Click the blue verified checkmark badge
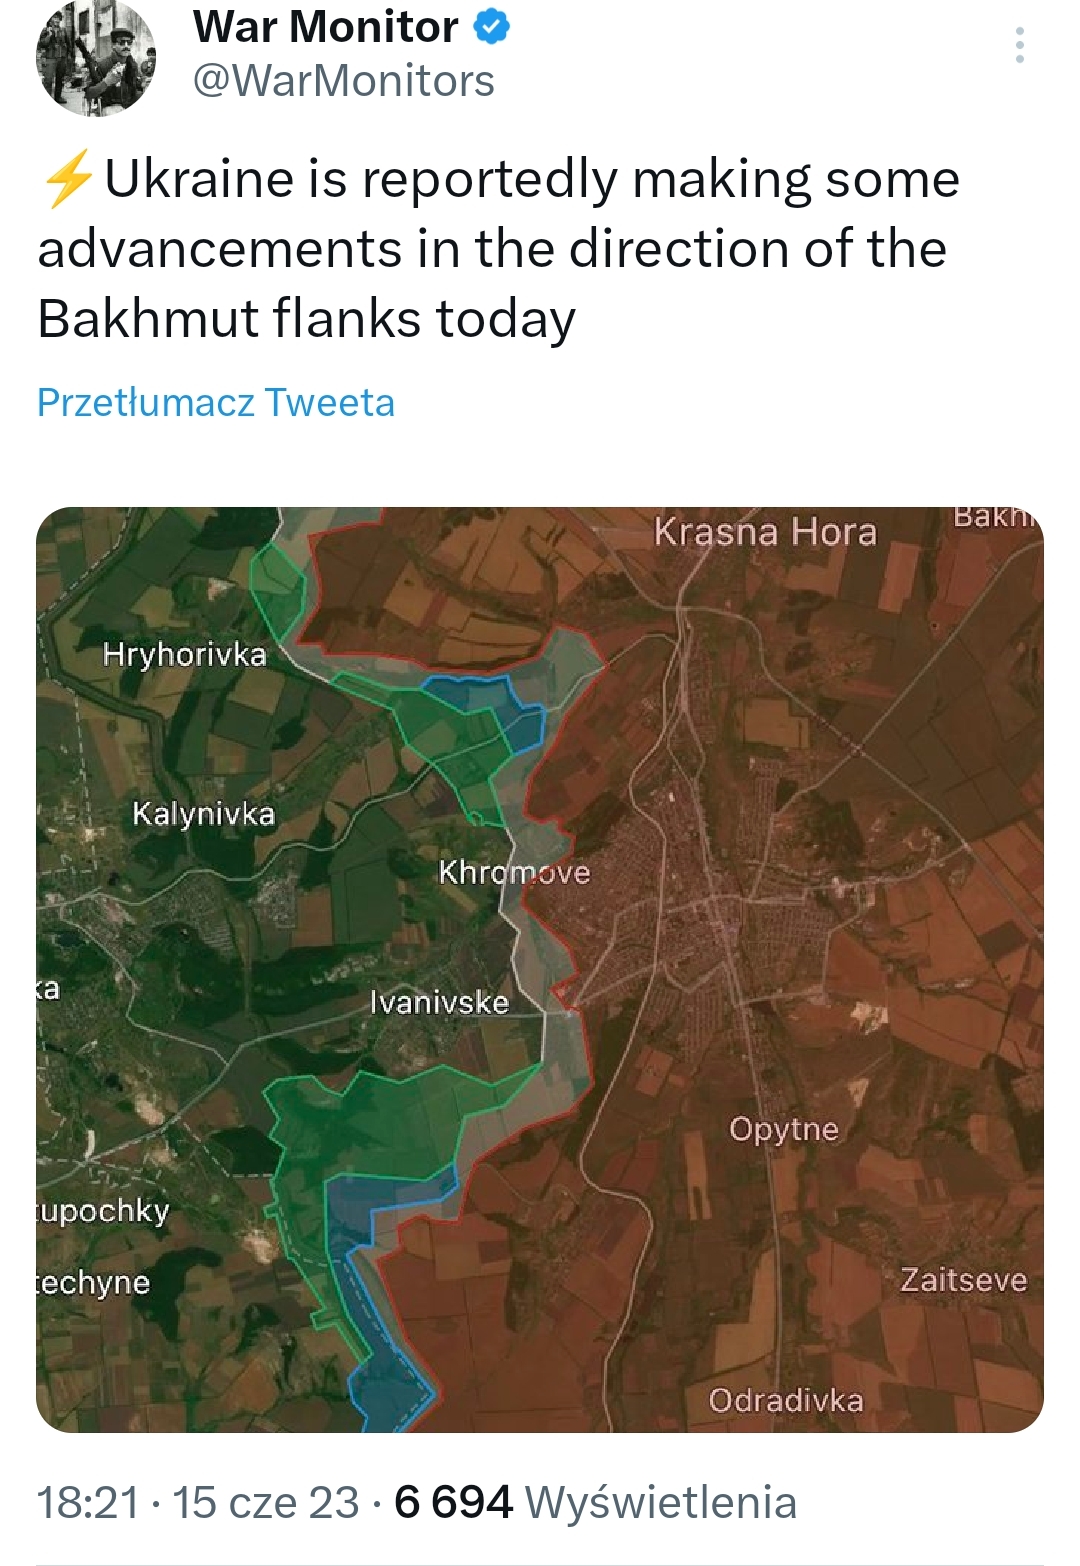This screenshot has width=1080, height=1566. (491, 27)
